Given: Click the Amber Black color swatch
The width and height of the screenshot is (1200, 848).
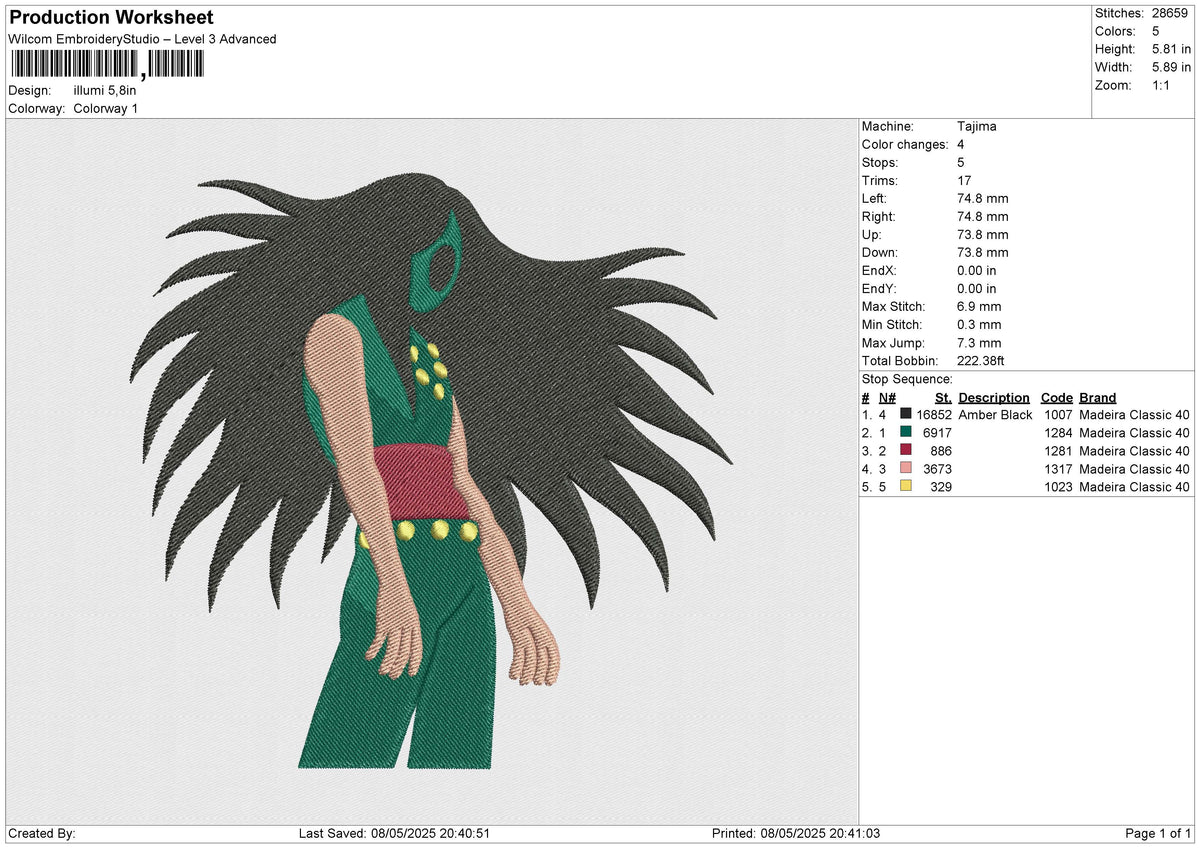Looking at the screenshot, I should point(906,414).
